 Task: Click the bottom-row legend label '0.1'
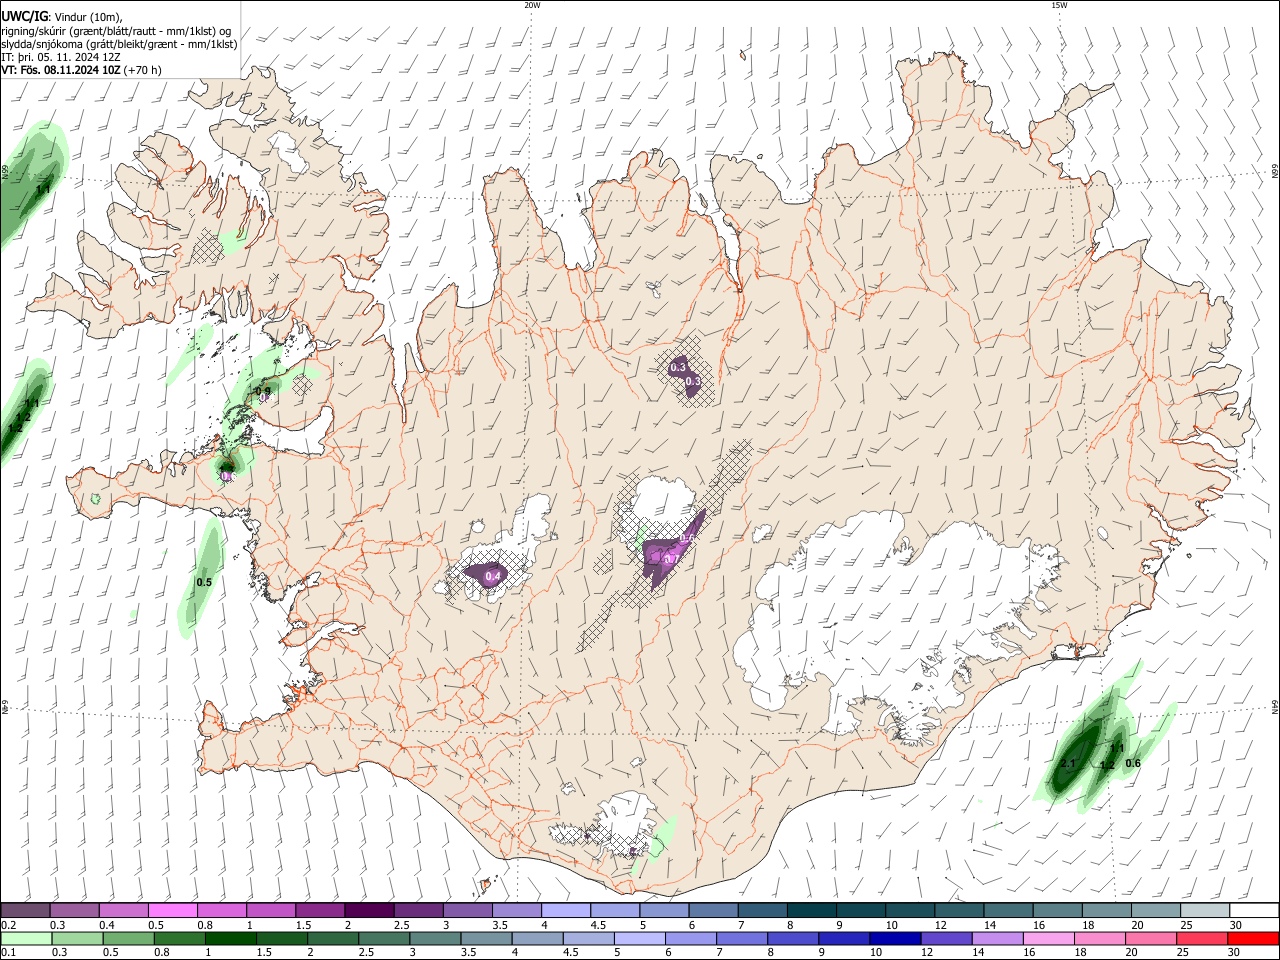click(x=9, y=953)
